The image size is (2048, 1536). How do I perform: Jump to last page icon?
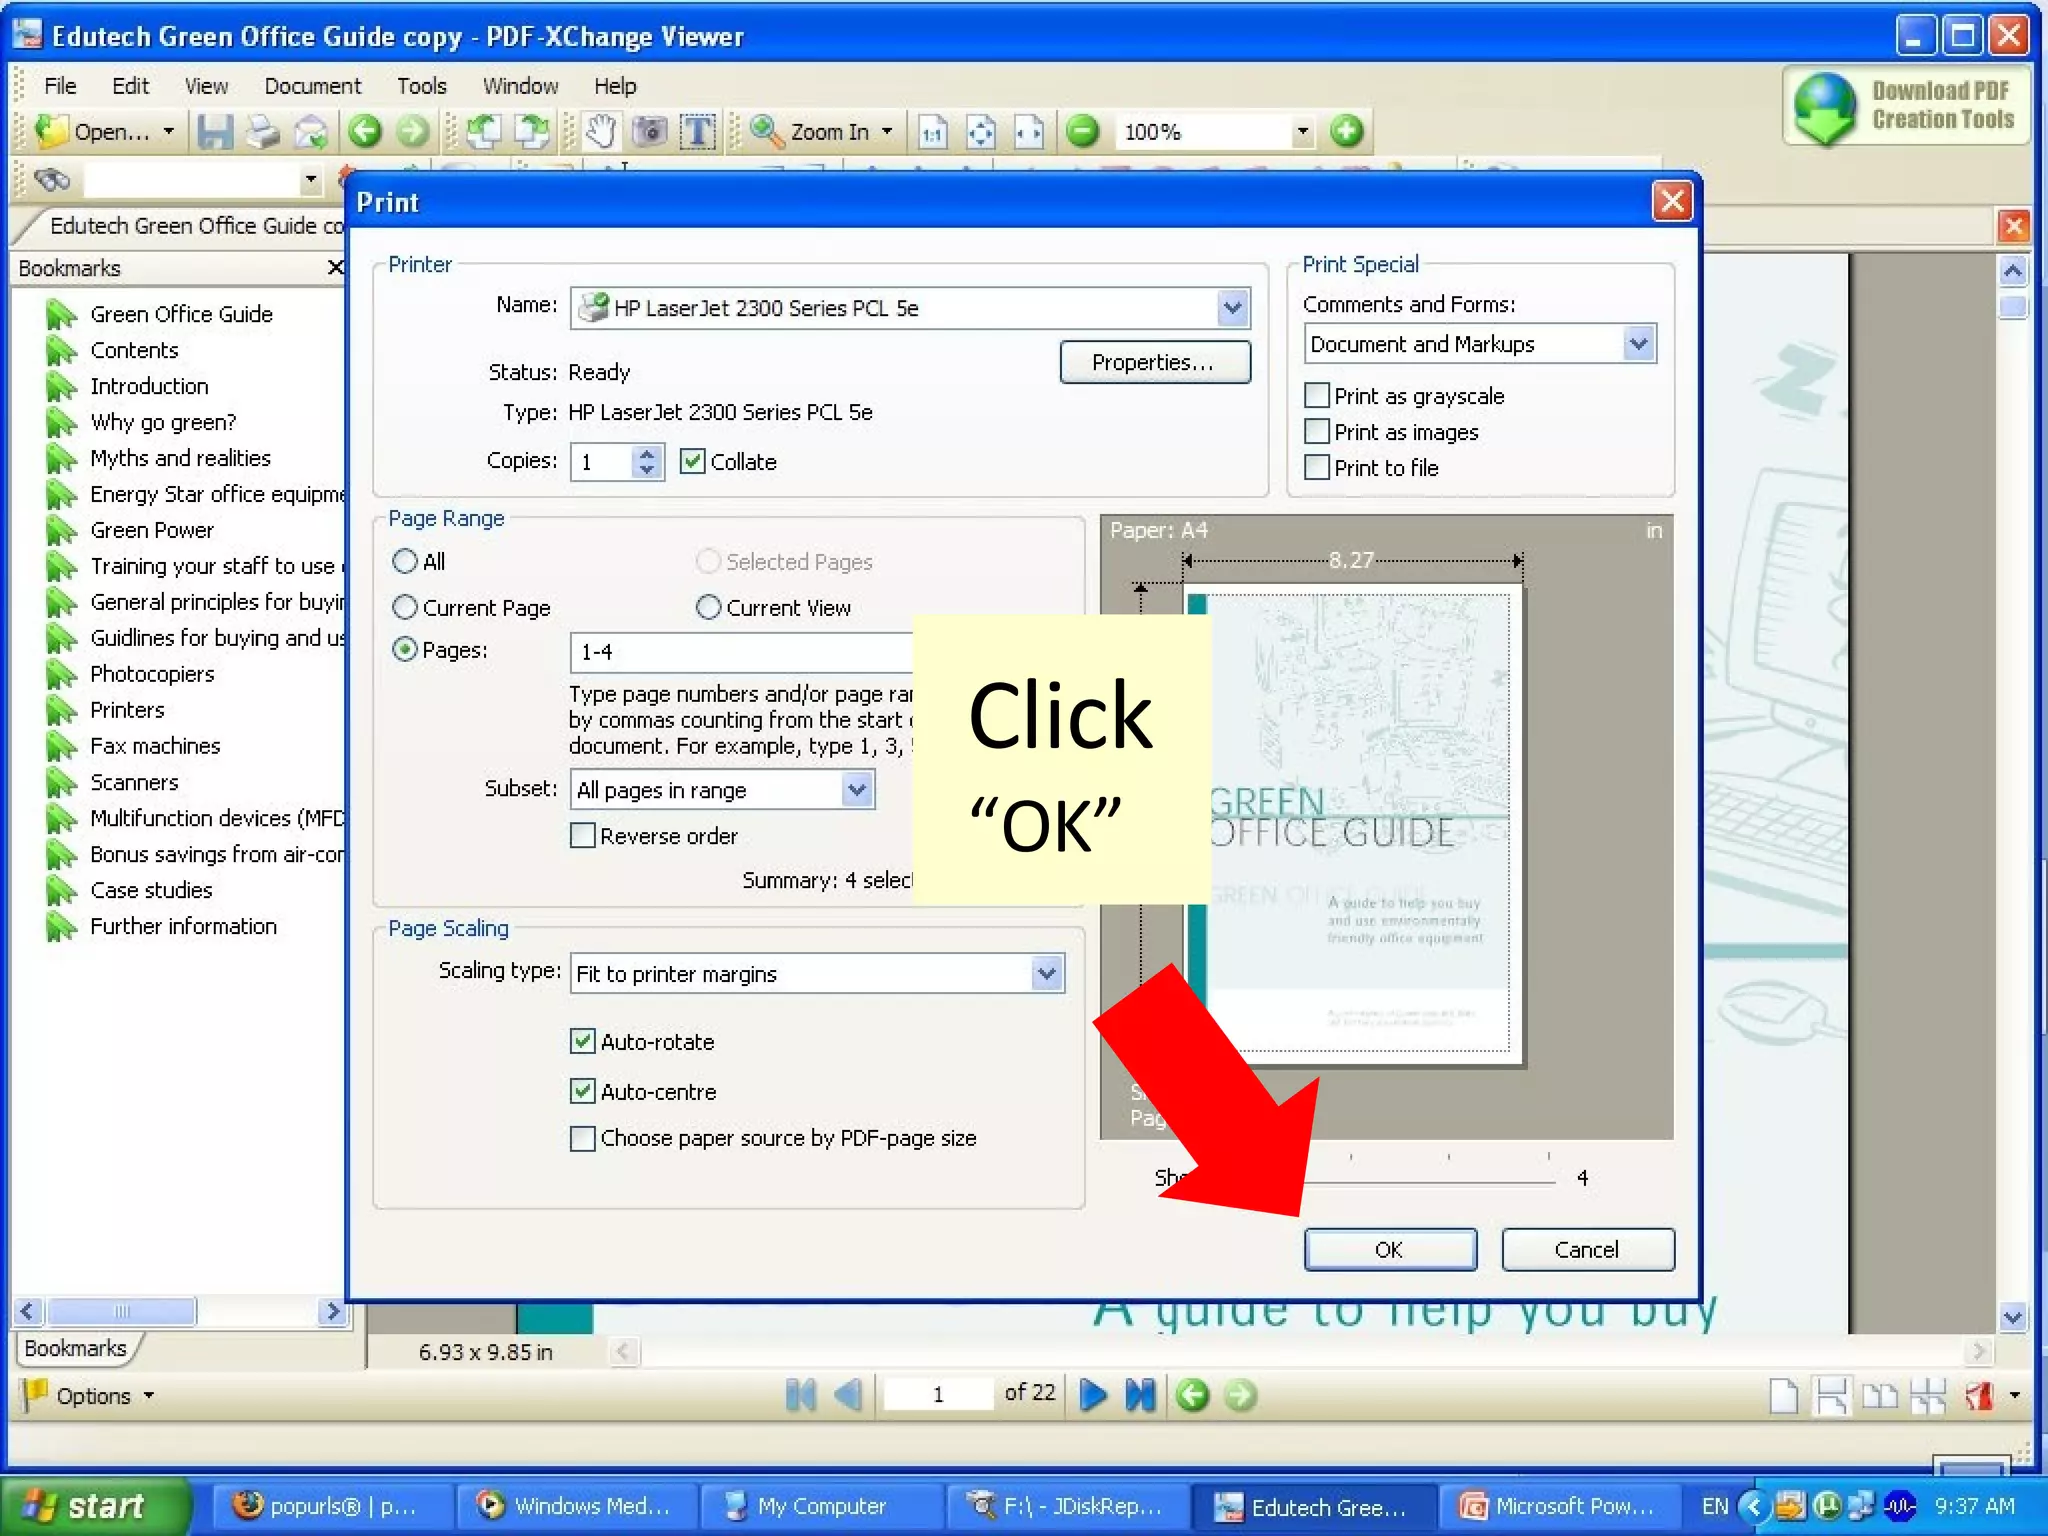(x=1141, y=1395)
